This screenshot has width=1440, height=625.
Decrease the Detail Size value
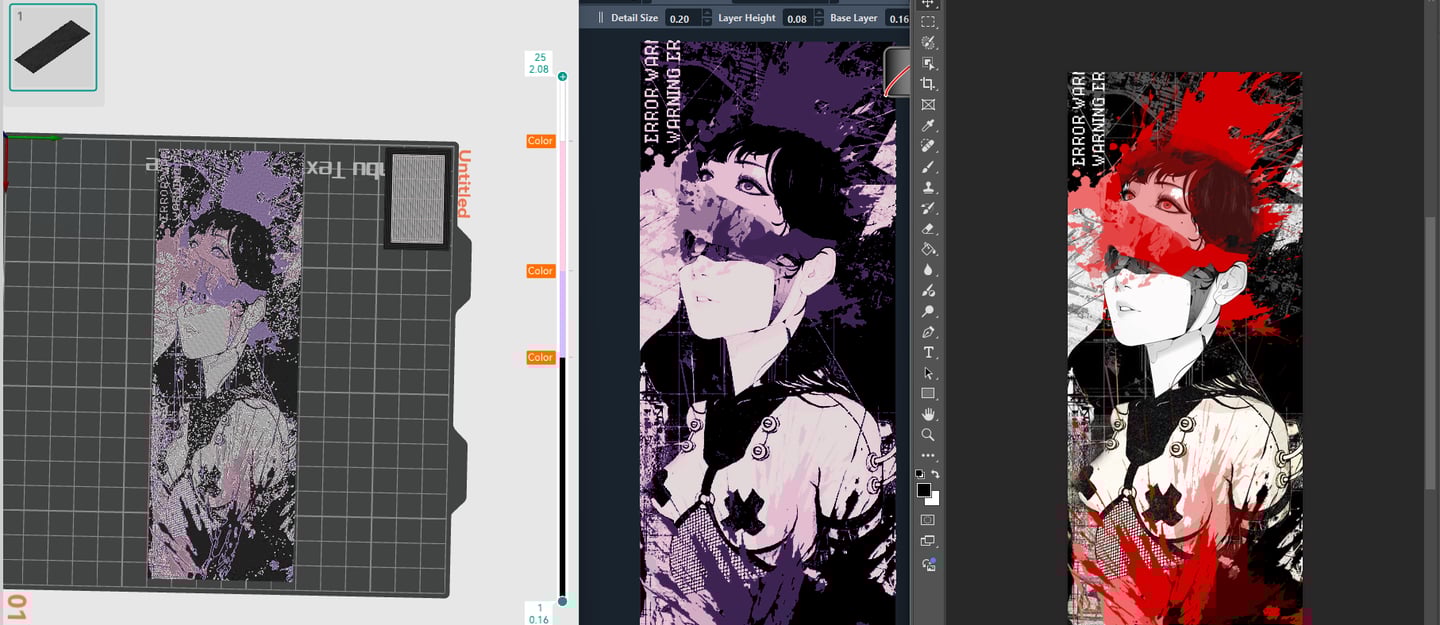click(707, 22)
